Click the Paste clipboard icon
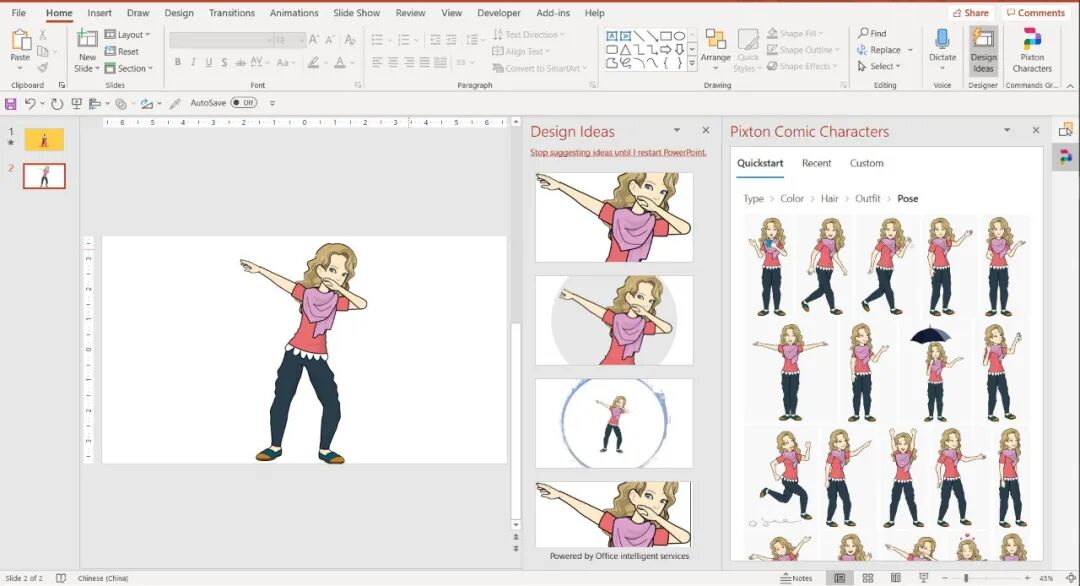The width and height of the screenshot is (1080, 586). [x=20, y=41]
